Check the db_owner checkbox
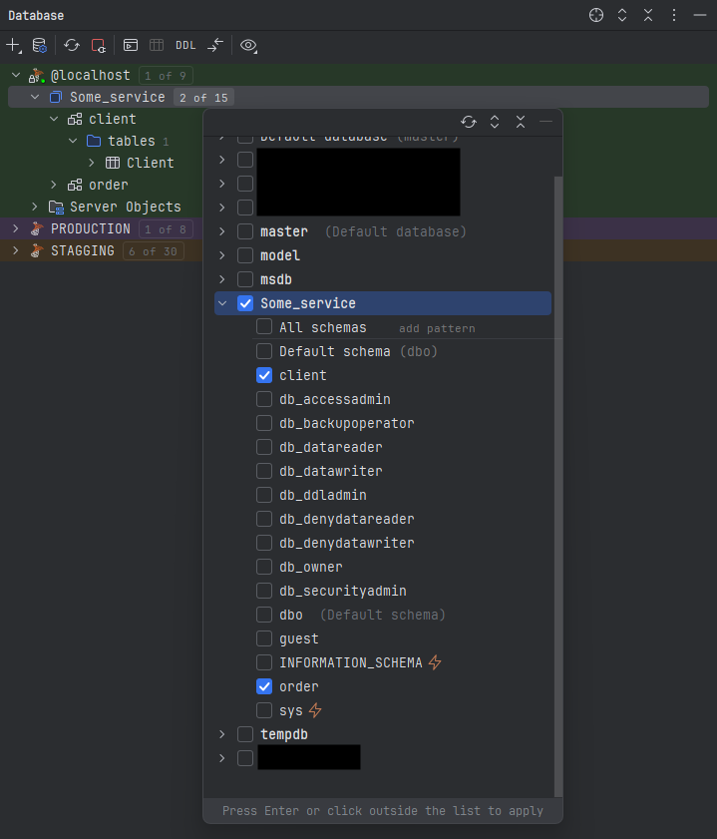 pyautogui.click(x=264, y=567)
